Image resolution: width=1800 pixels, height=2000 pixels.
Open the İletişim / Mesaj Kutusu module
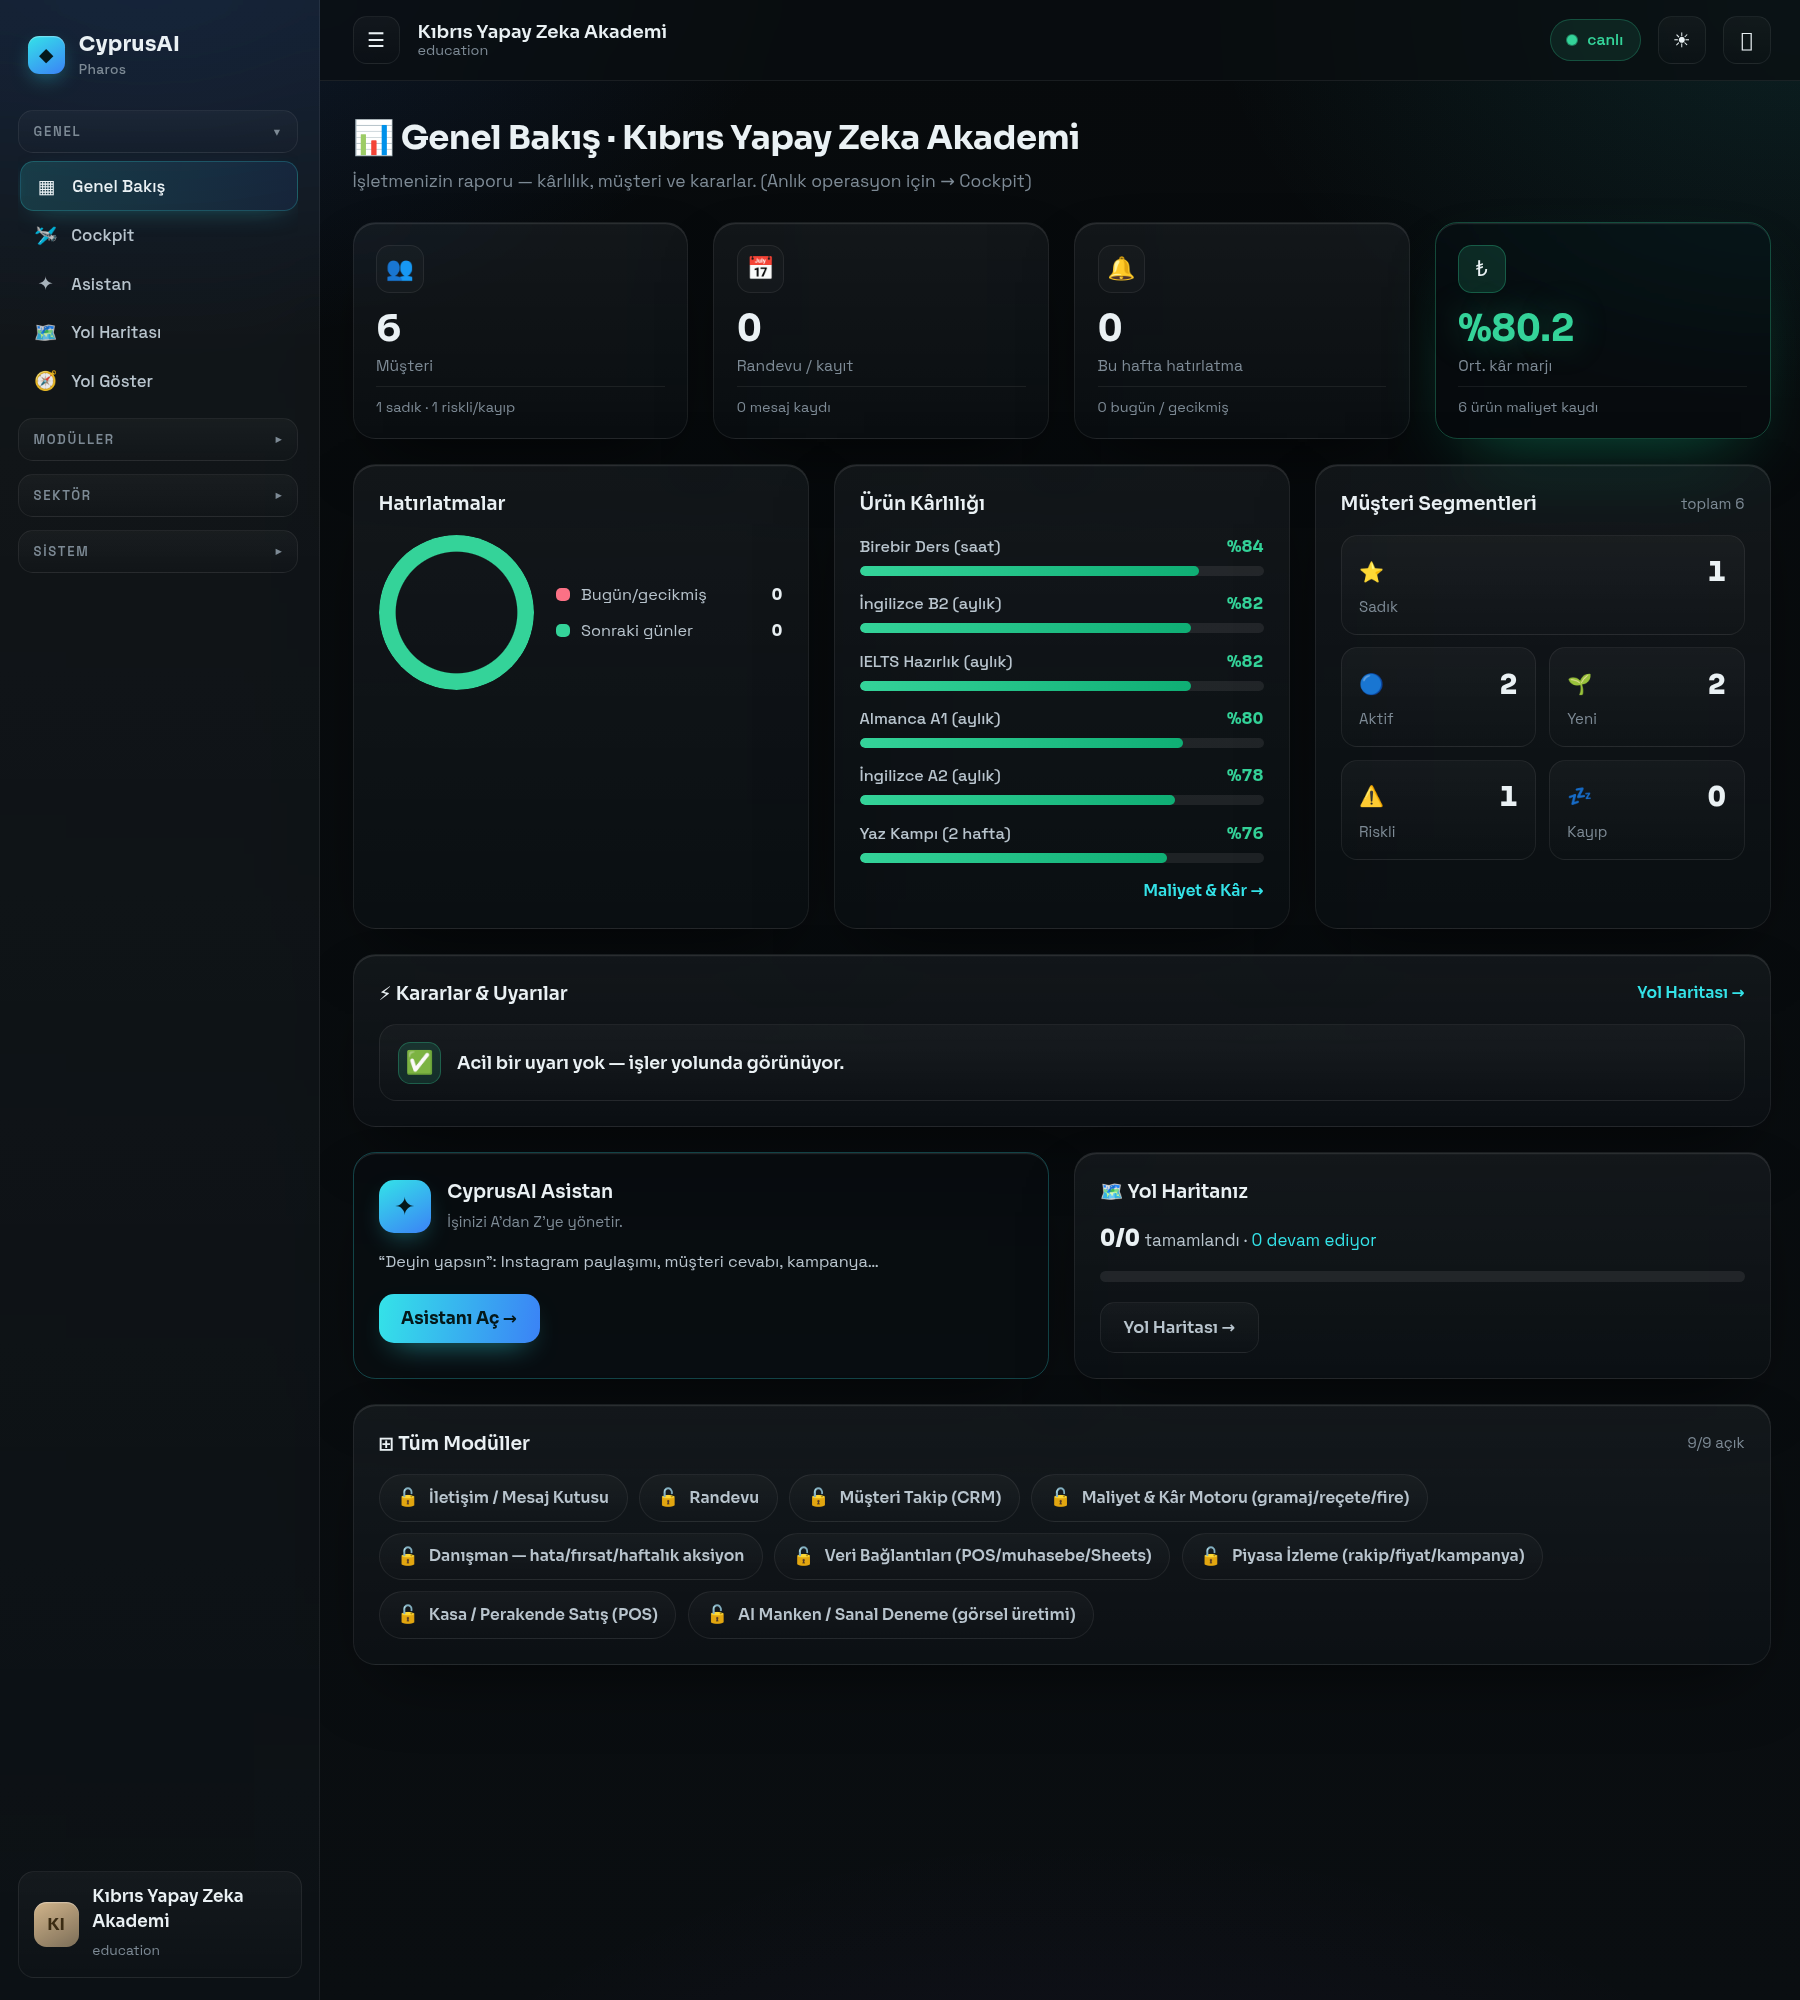(503, 1497)
